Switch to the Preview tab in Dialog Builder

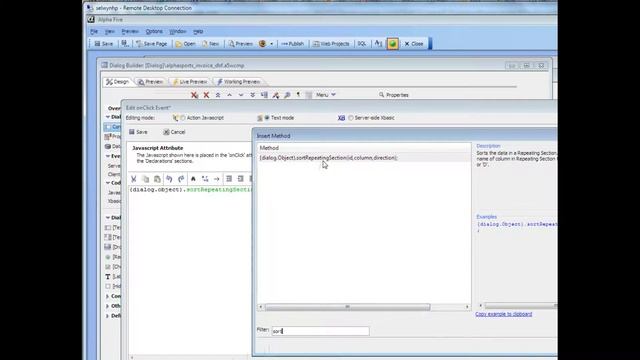(150, 82)
